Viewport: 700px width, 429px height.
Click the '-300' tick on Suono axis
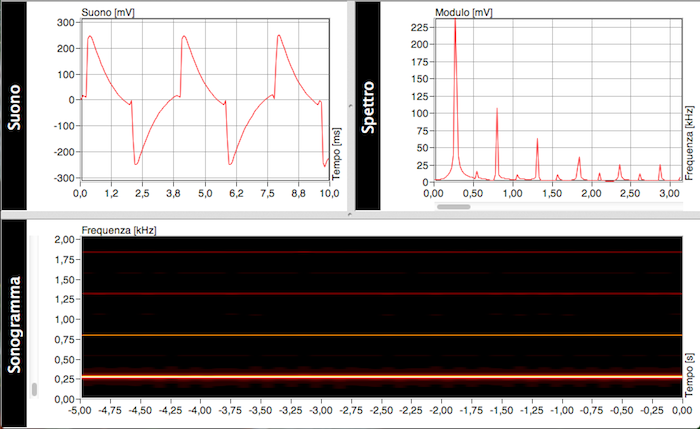pos(64,178)
